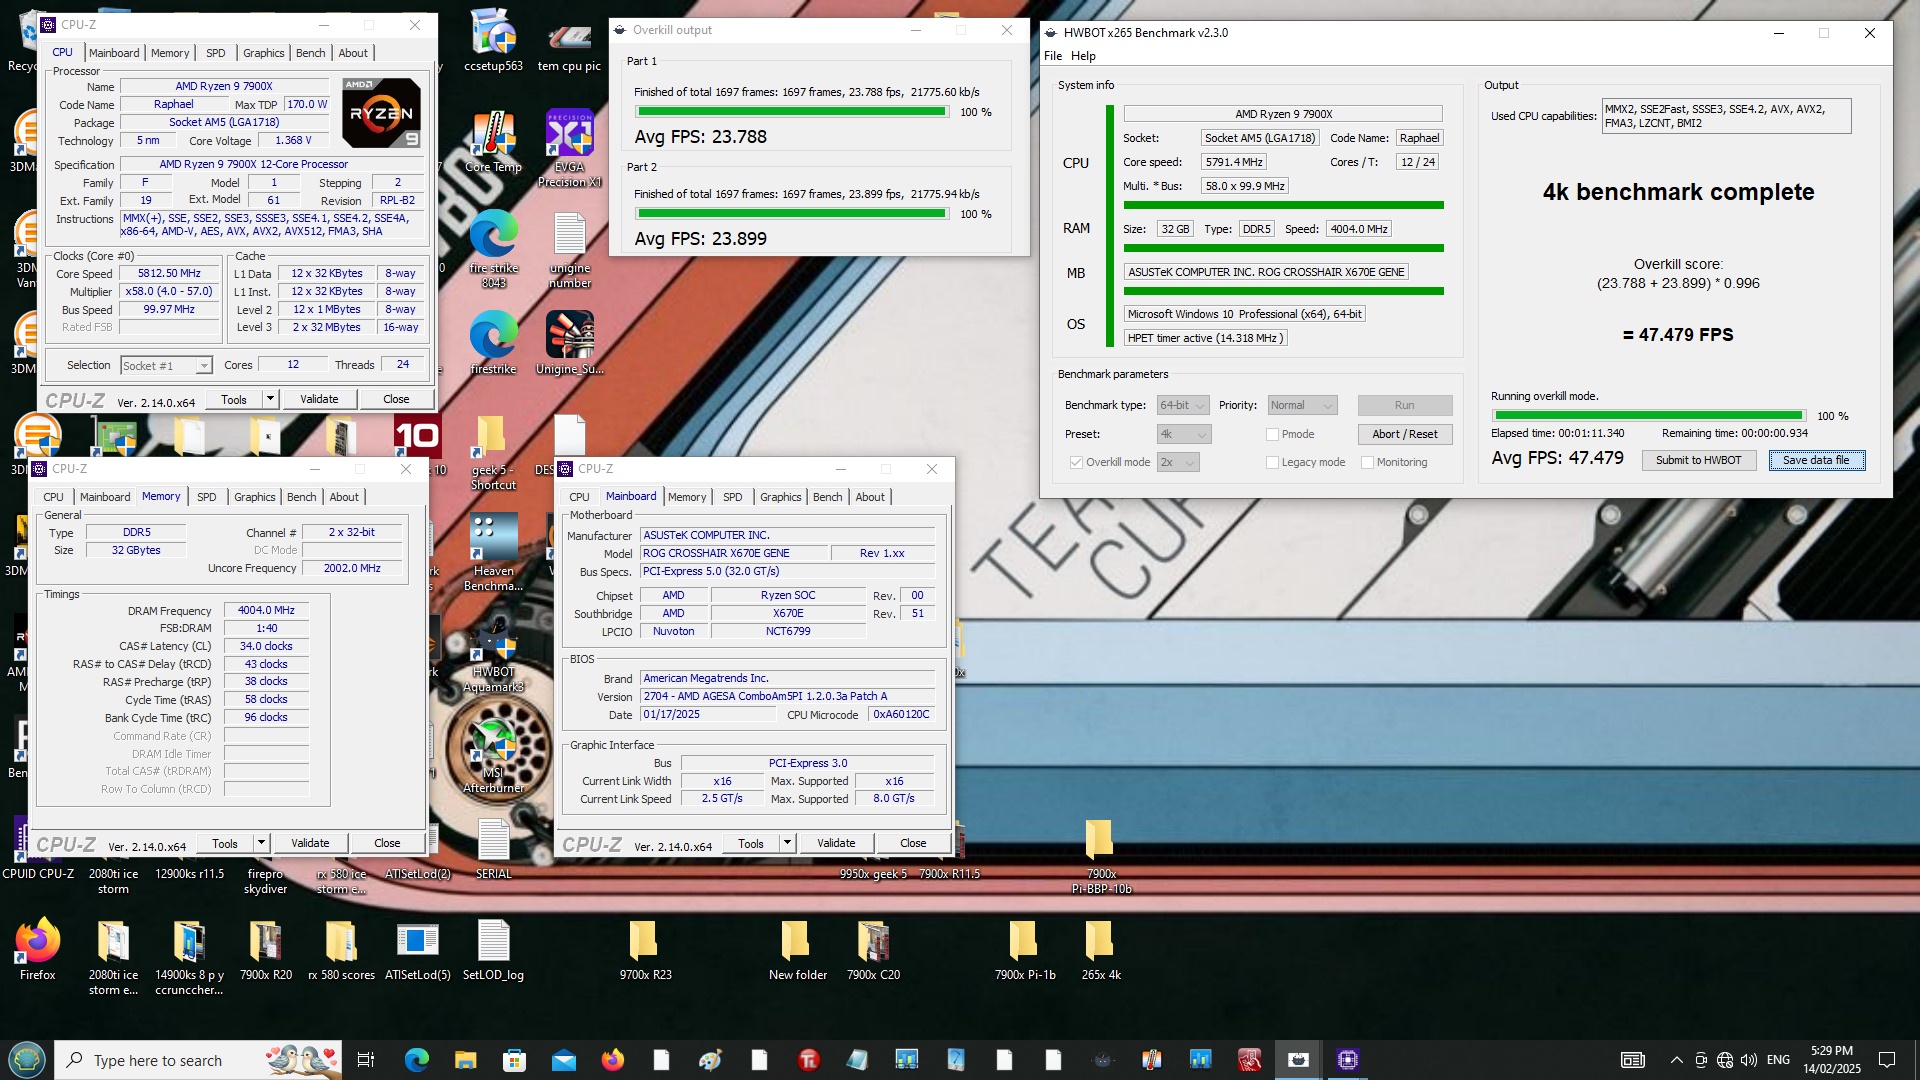Click the Overkill Part 2 progress bar
Screen dimensions: 1920x1080
pyautogui.click(x=792, y=214)
